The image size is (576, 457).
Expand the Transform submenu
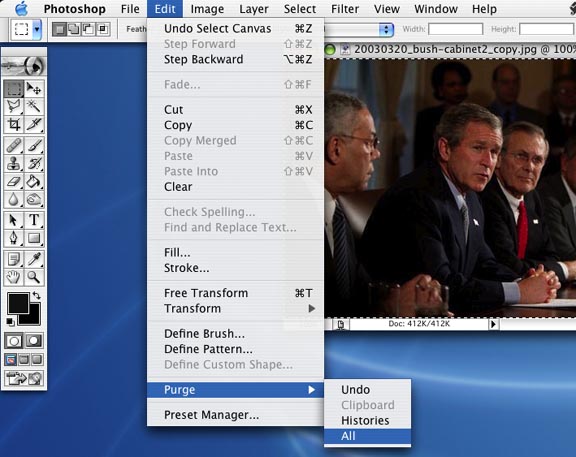click(x=235, y=309)
